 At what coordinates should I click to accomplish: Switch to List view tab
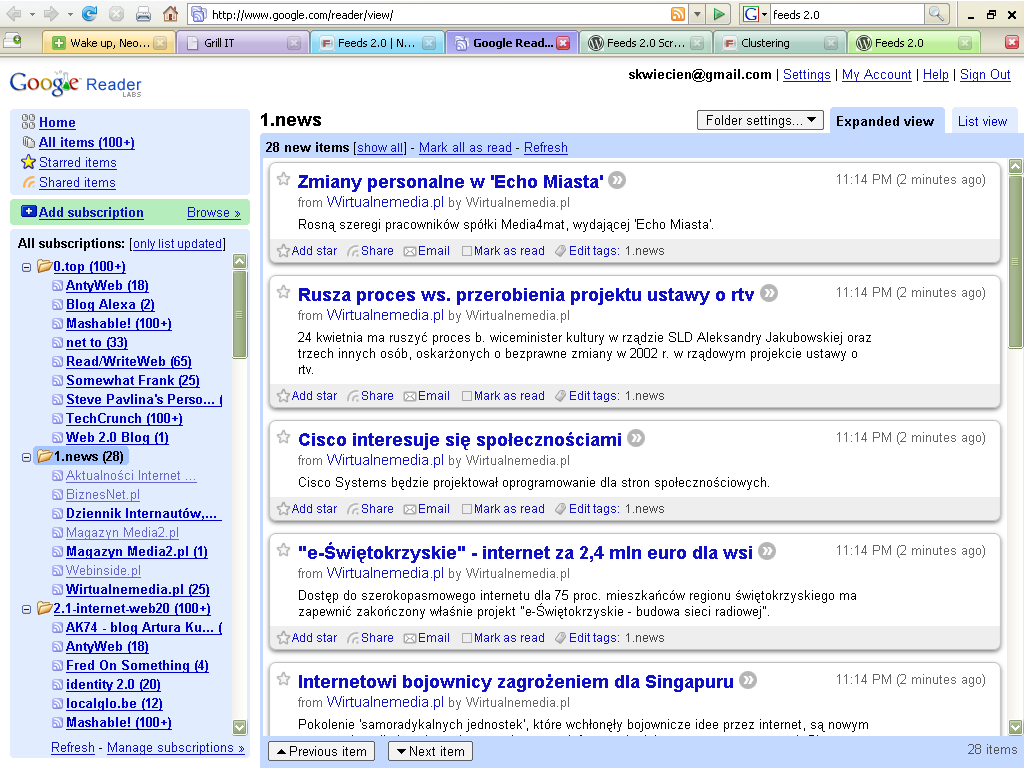pos(982,121)
